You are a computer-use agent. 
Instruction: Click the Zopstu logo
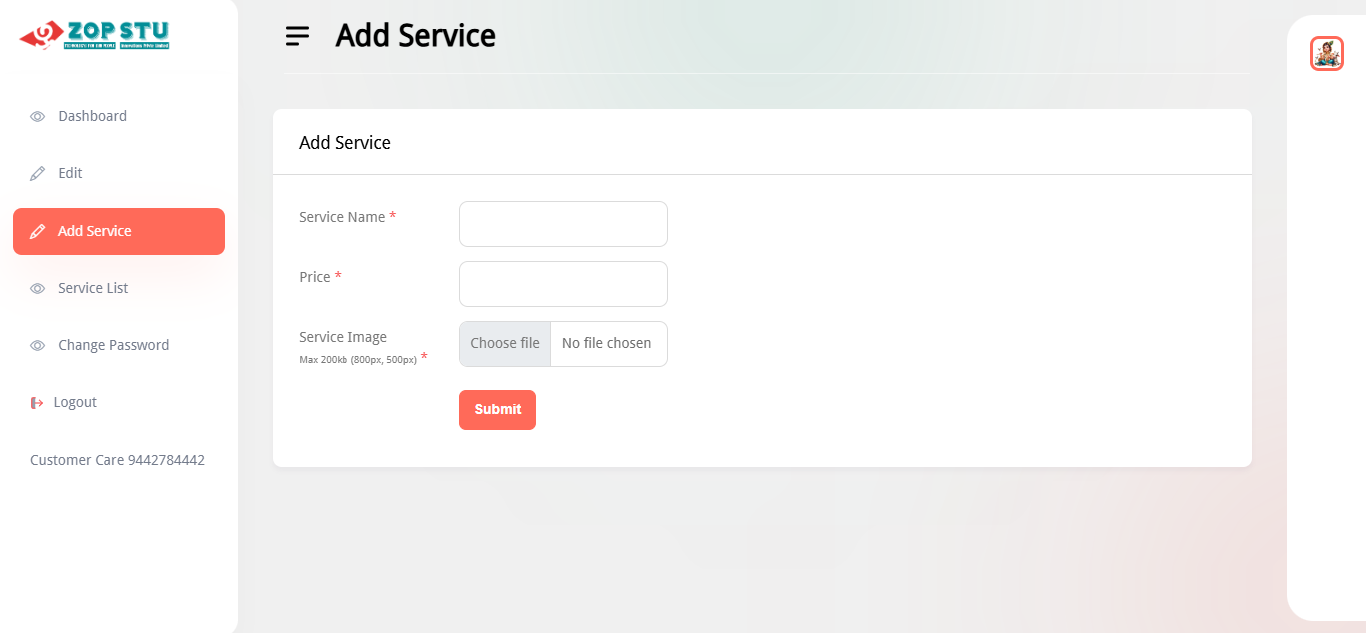point(95,35)
